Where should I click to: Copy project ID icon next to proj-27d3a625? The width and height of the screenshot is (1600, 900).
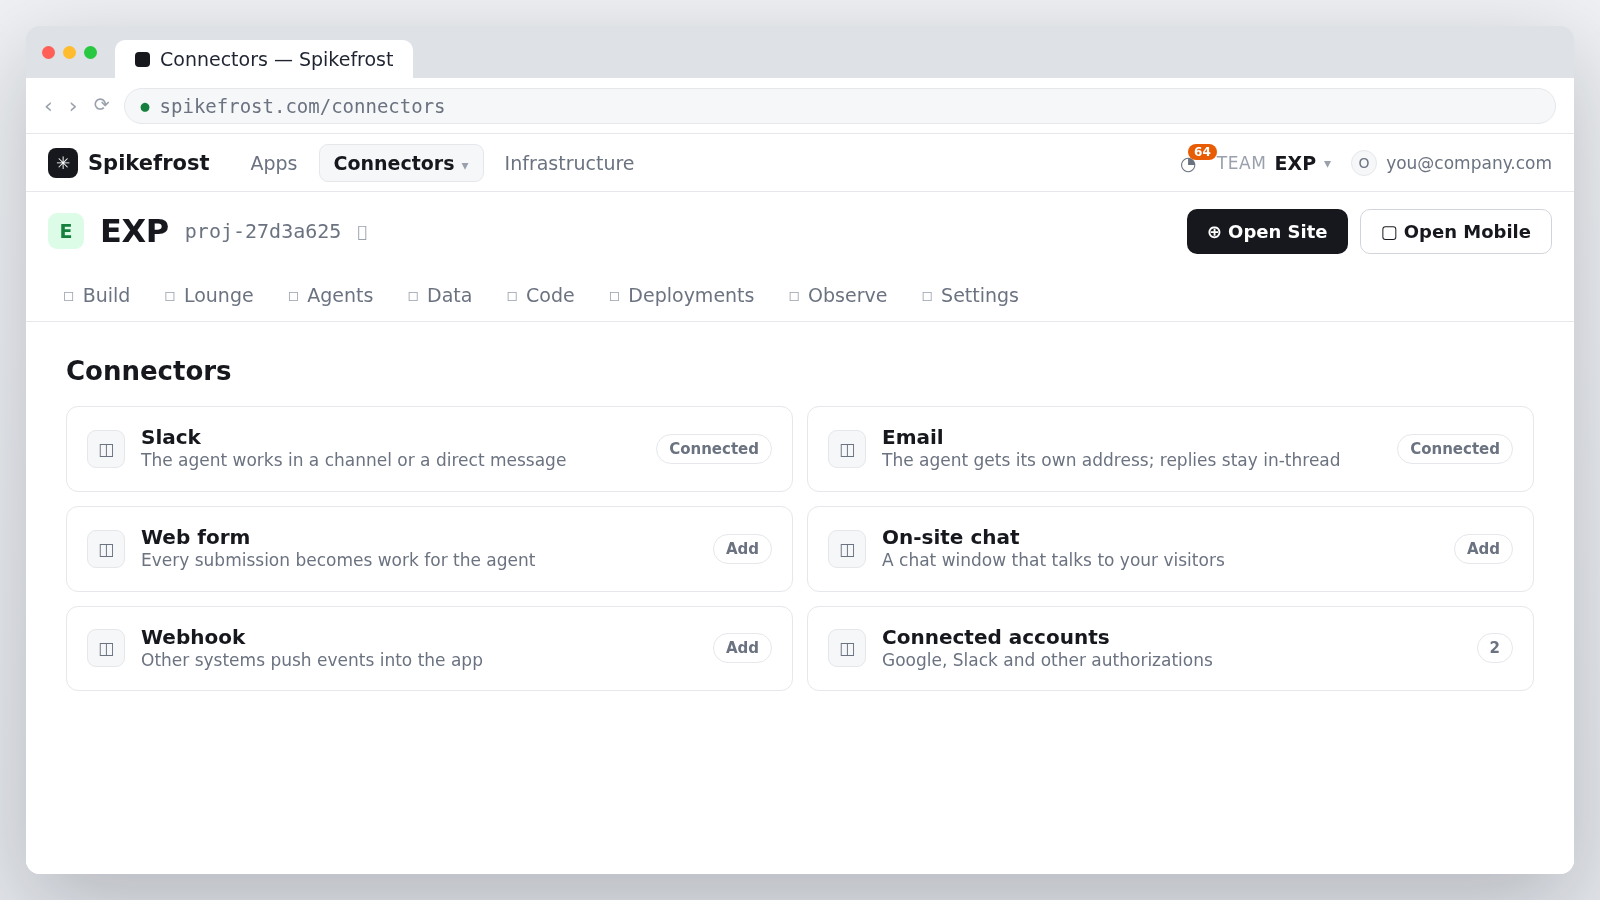362,232
